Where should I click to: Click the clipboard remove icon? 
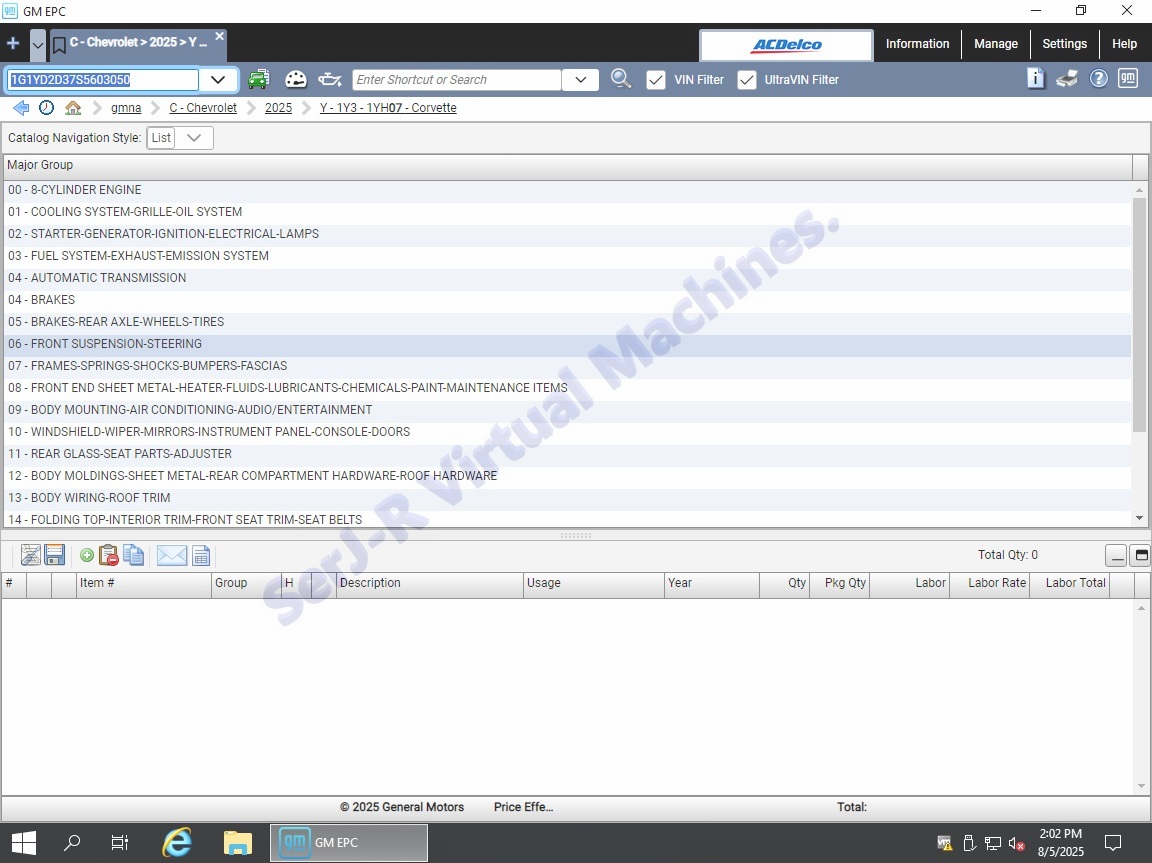pos(109,555)
